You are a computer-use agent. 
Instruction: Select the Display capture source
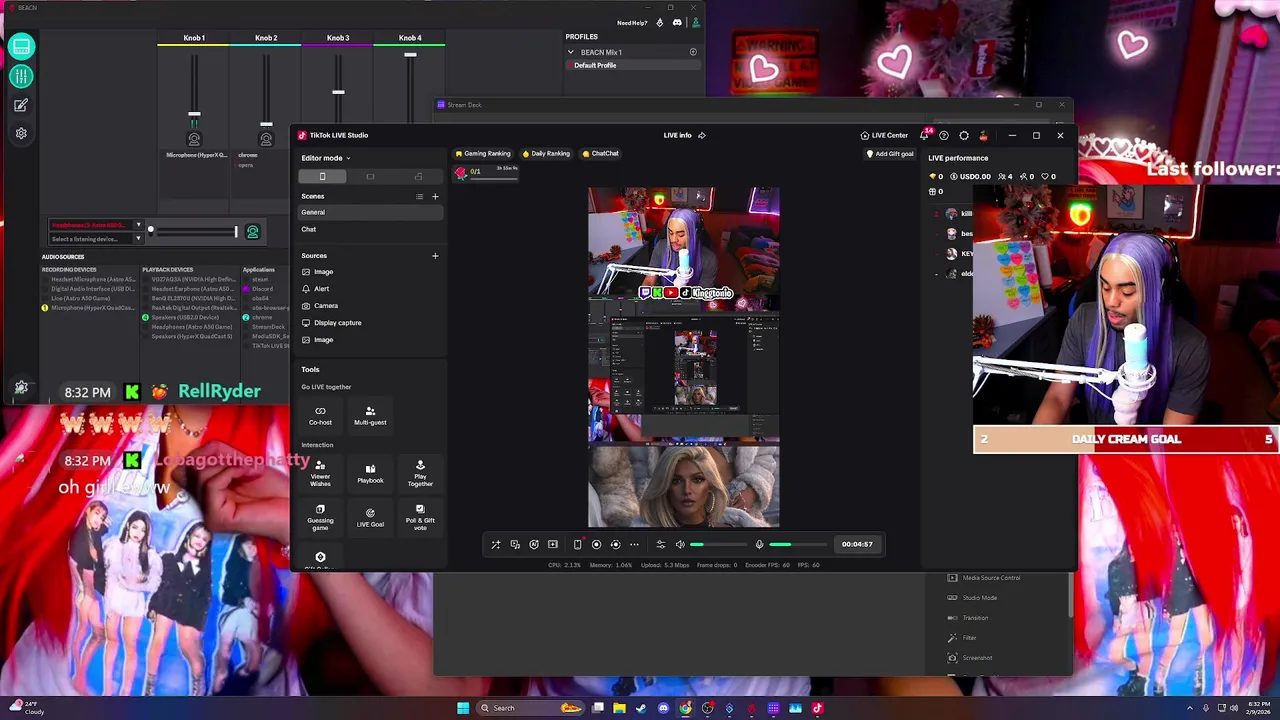click(370, 322)
